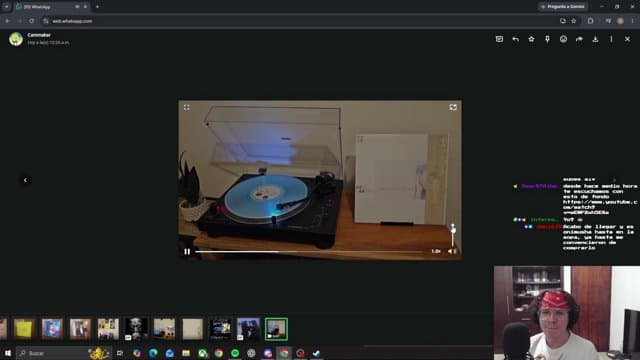Open the message in chat icon
This screenshot has height=360, width=640.
pos(499,39)
